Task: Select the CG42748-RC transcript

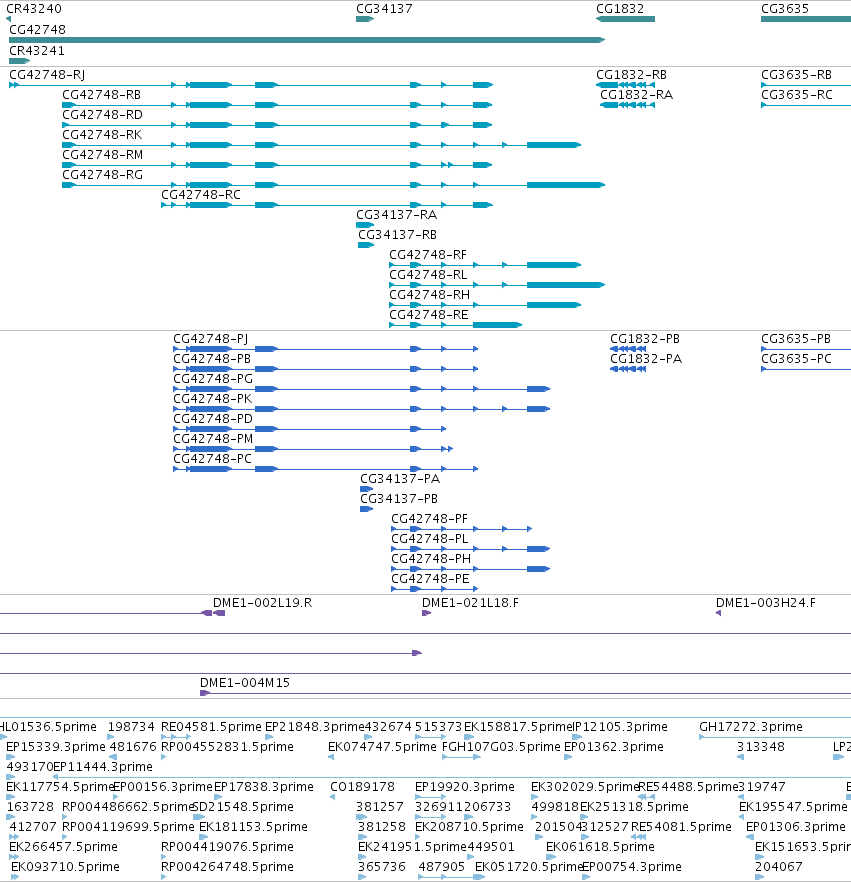Action: click(x=327, y=205)
